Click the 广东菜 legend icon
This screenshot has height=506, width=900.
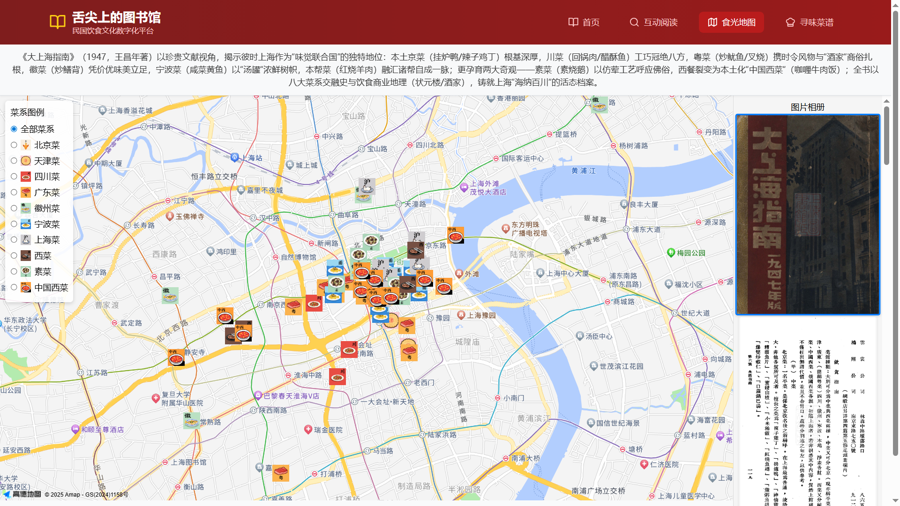(x=26, y=192)
